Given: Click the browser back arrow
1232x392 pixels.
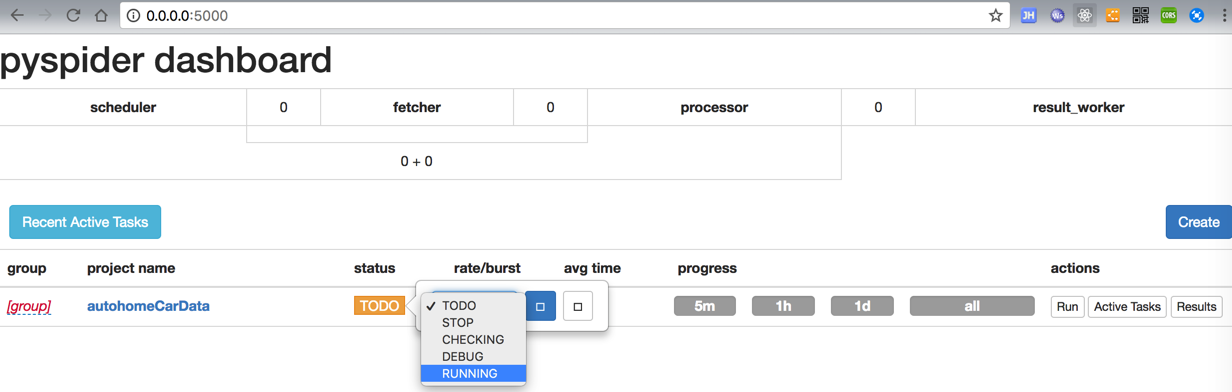Looking at the screenshot, I should click(17, 16).
